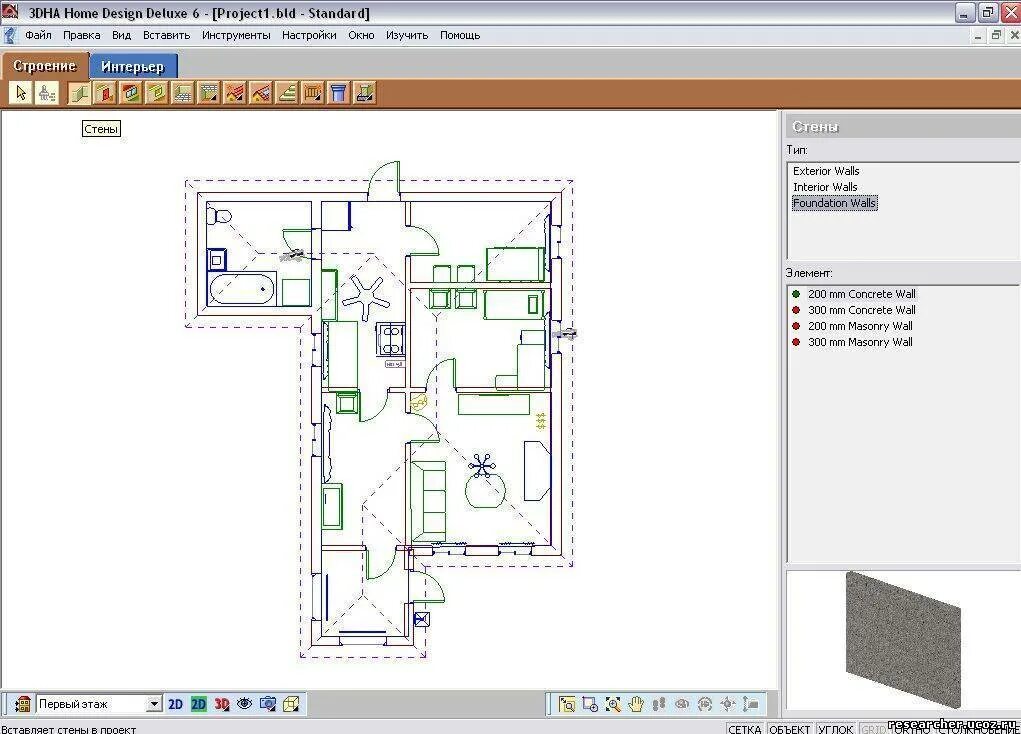This screenshot has height=734, width=1021.
Task: Click the application icon in the title bar
Action: (10, 12)
